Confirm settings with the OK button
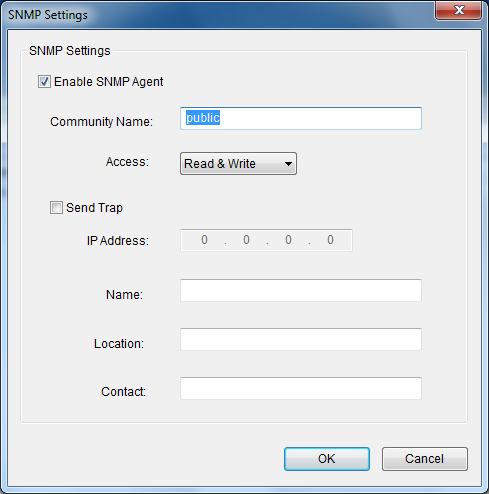 click(327, 459)
